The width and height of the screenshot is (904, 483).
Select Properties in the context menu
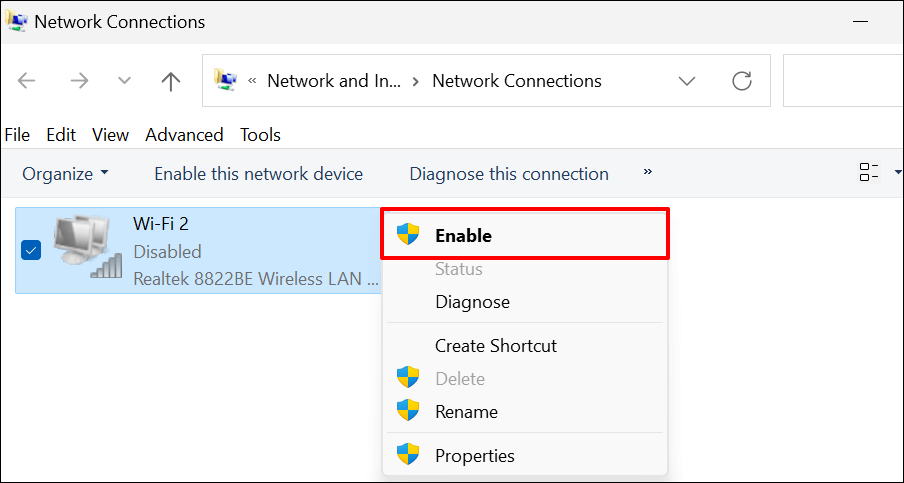[x=474, y=456]
